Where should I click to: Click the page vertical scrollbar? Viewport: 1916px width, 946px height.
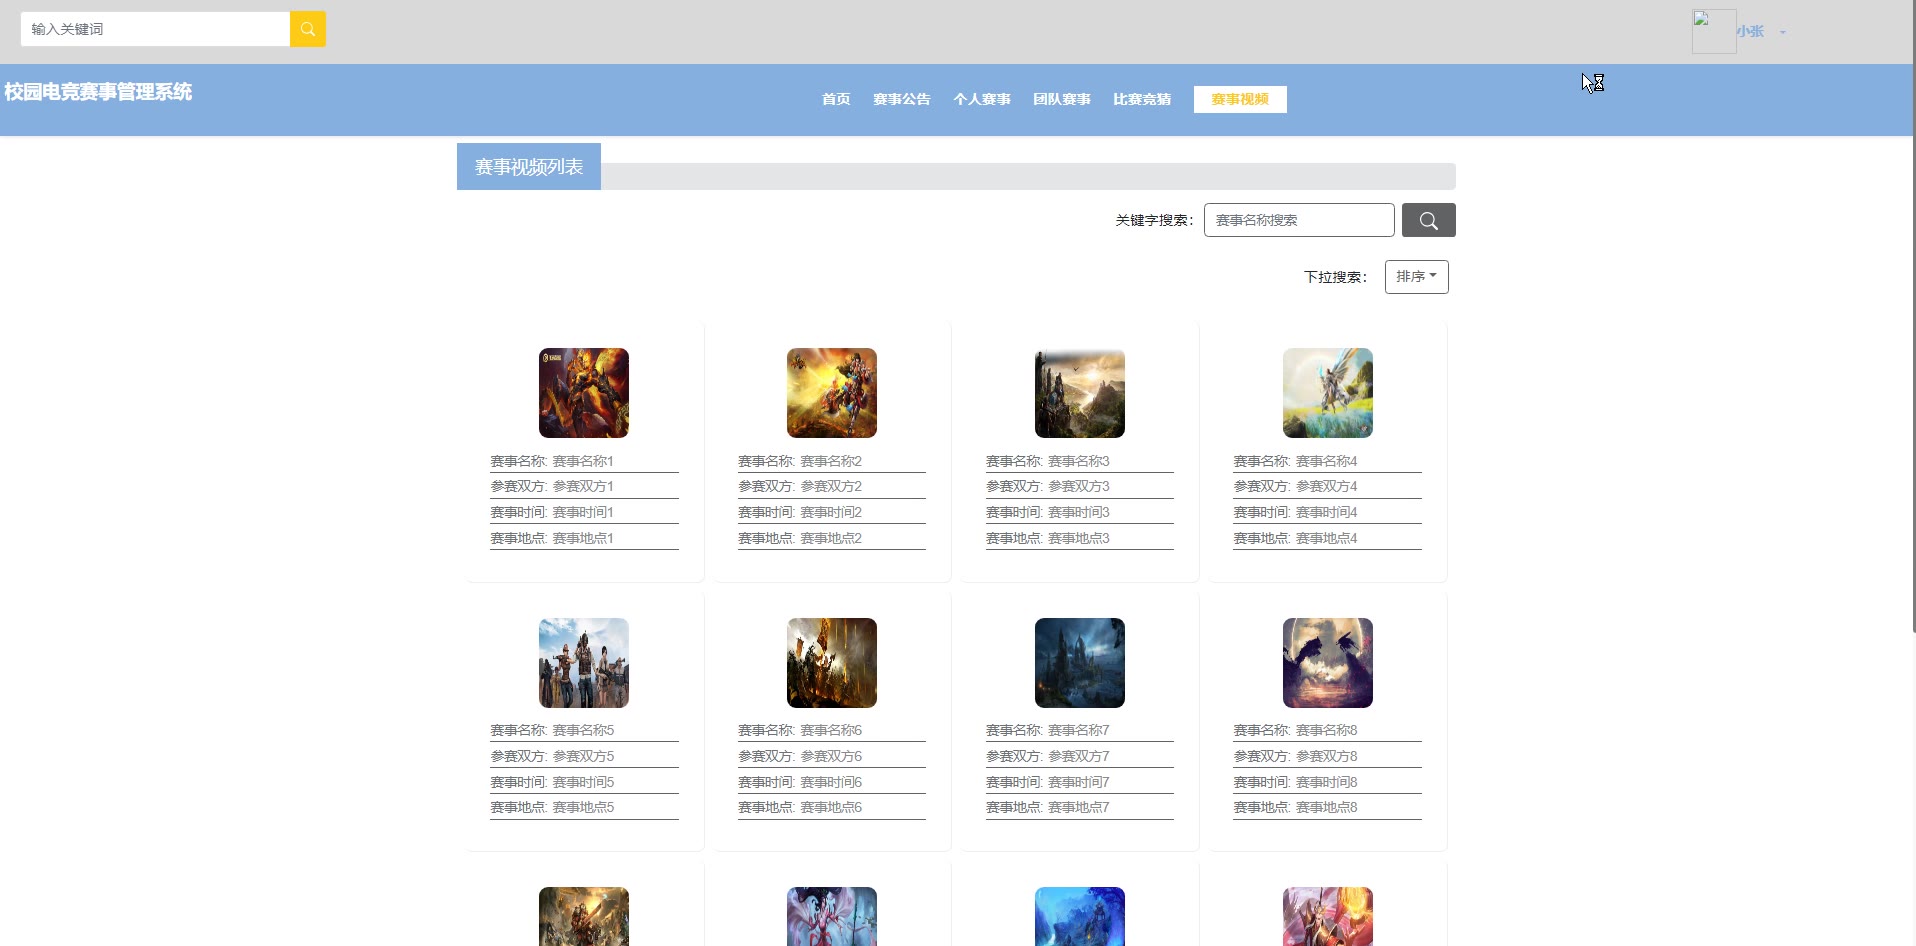tap(1914, 316)
